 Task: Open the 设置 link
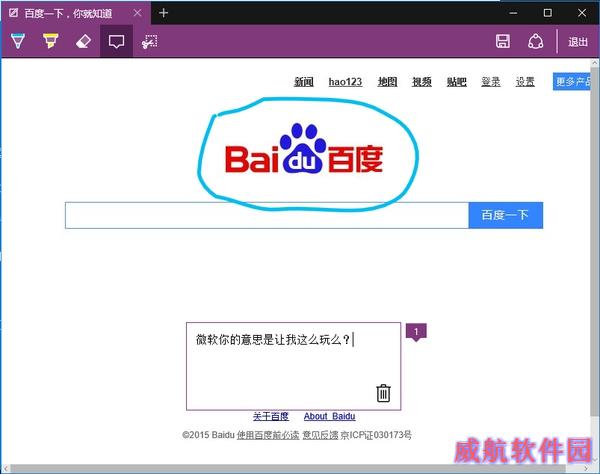[x=525, y=81]
